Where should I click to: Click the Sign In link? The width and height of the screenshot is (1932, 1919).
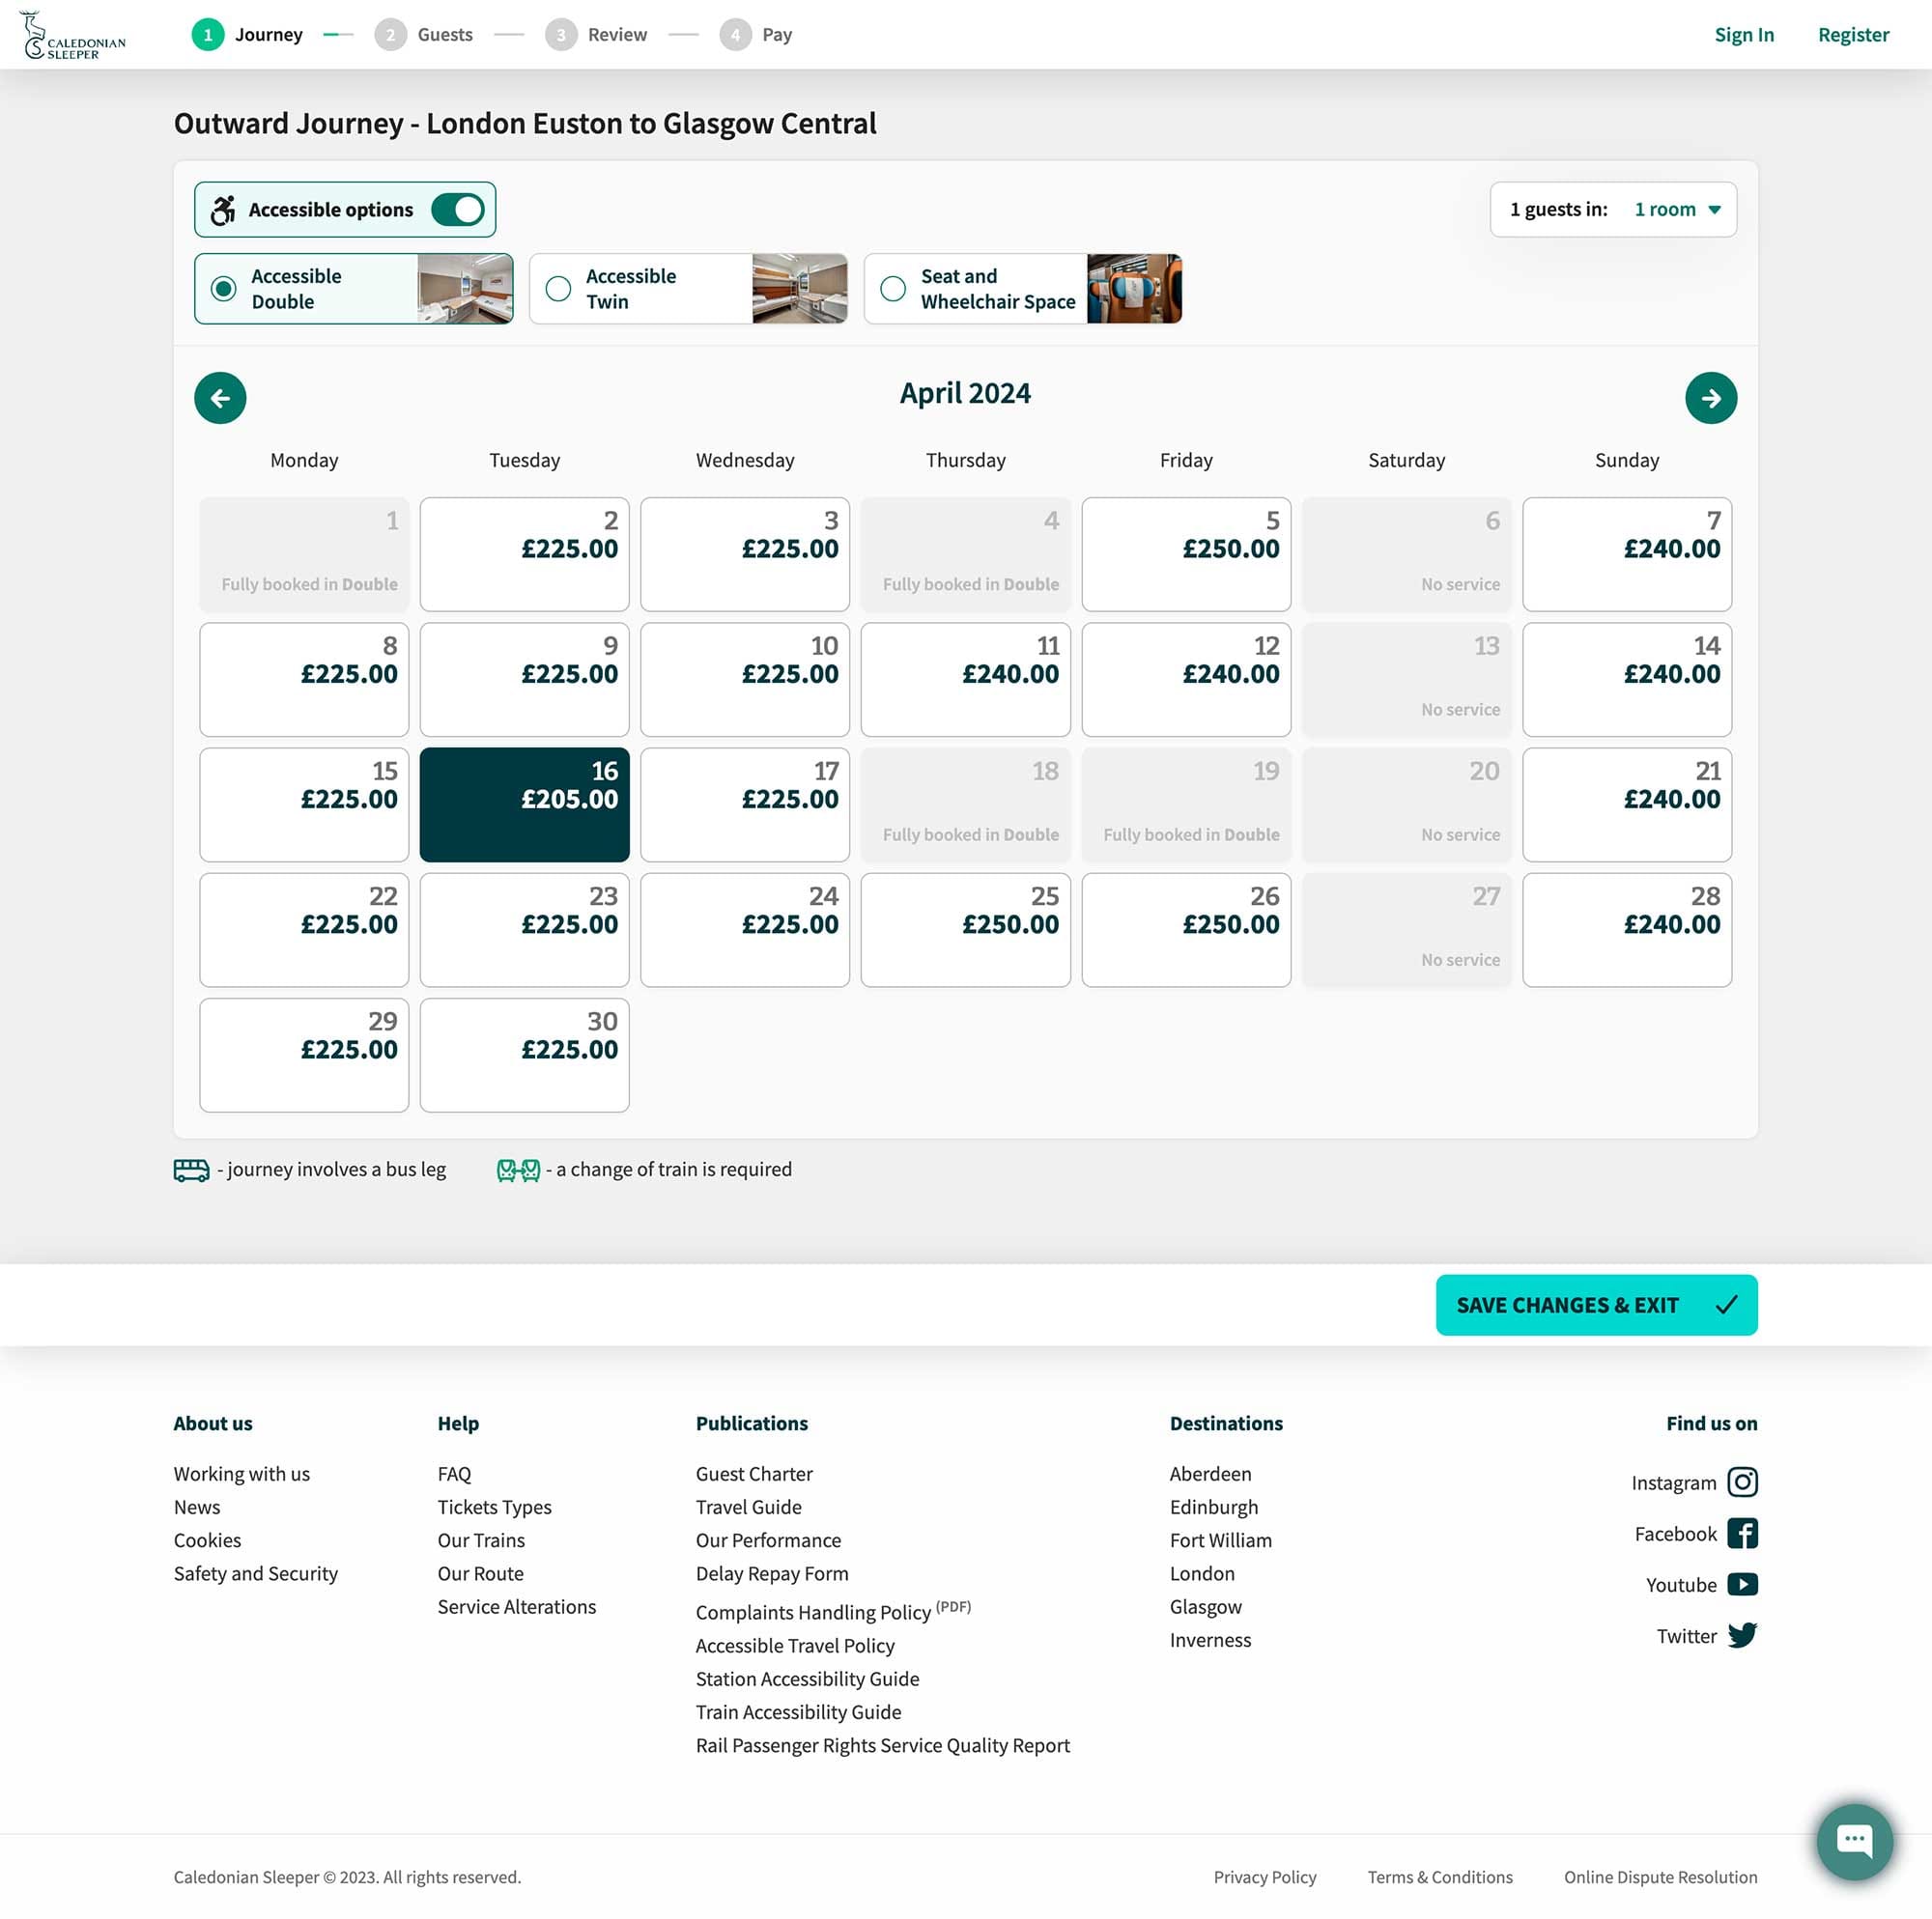click(x=1744, y=34)
